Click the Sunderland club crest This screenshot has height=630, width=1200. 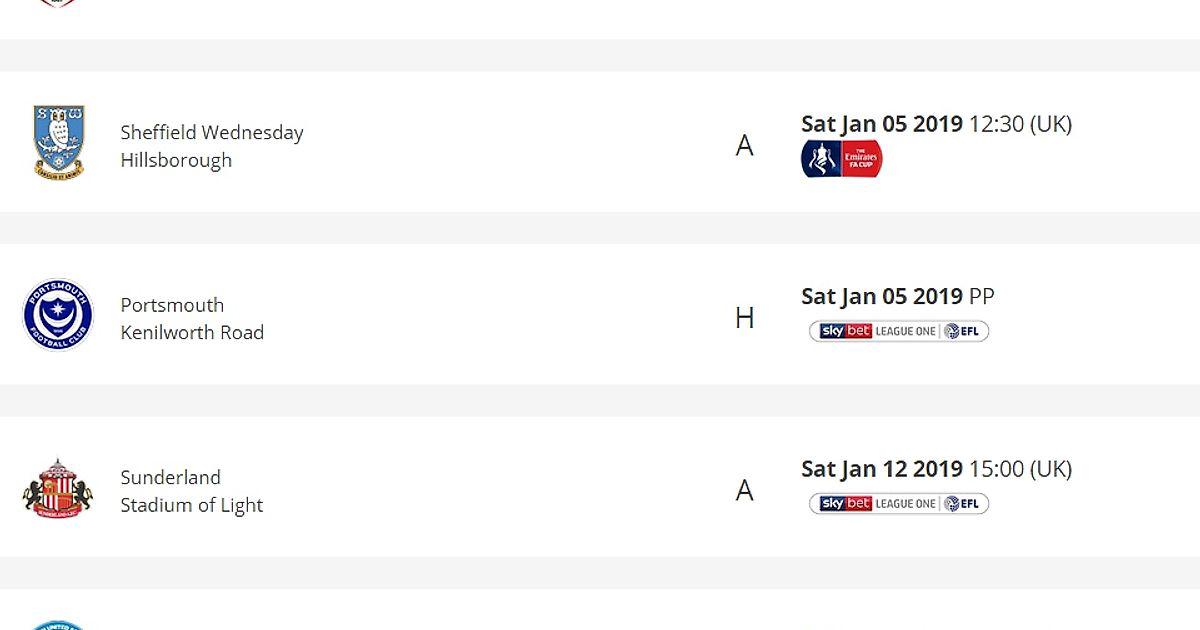(58, 488)
